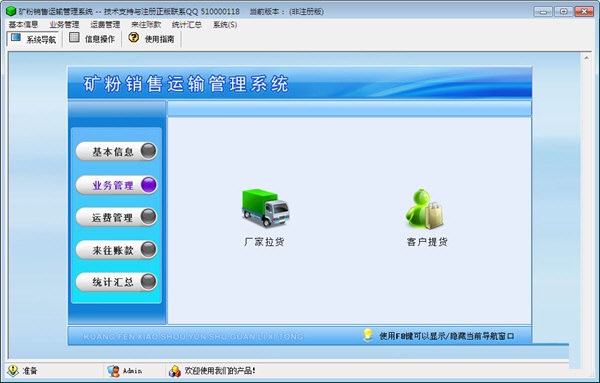Click the 欢迎使用我们的产品! status message
Viewport: 600px width, 383px height.
click(x=220, y=371)
